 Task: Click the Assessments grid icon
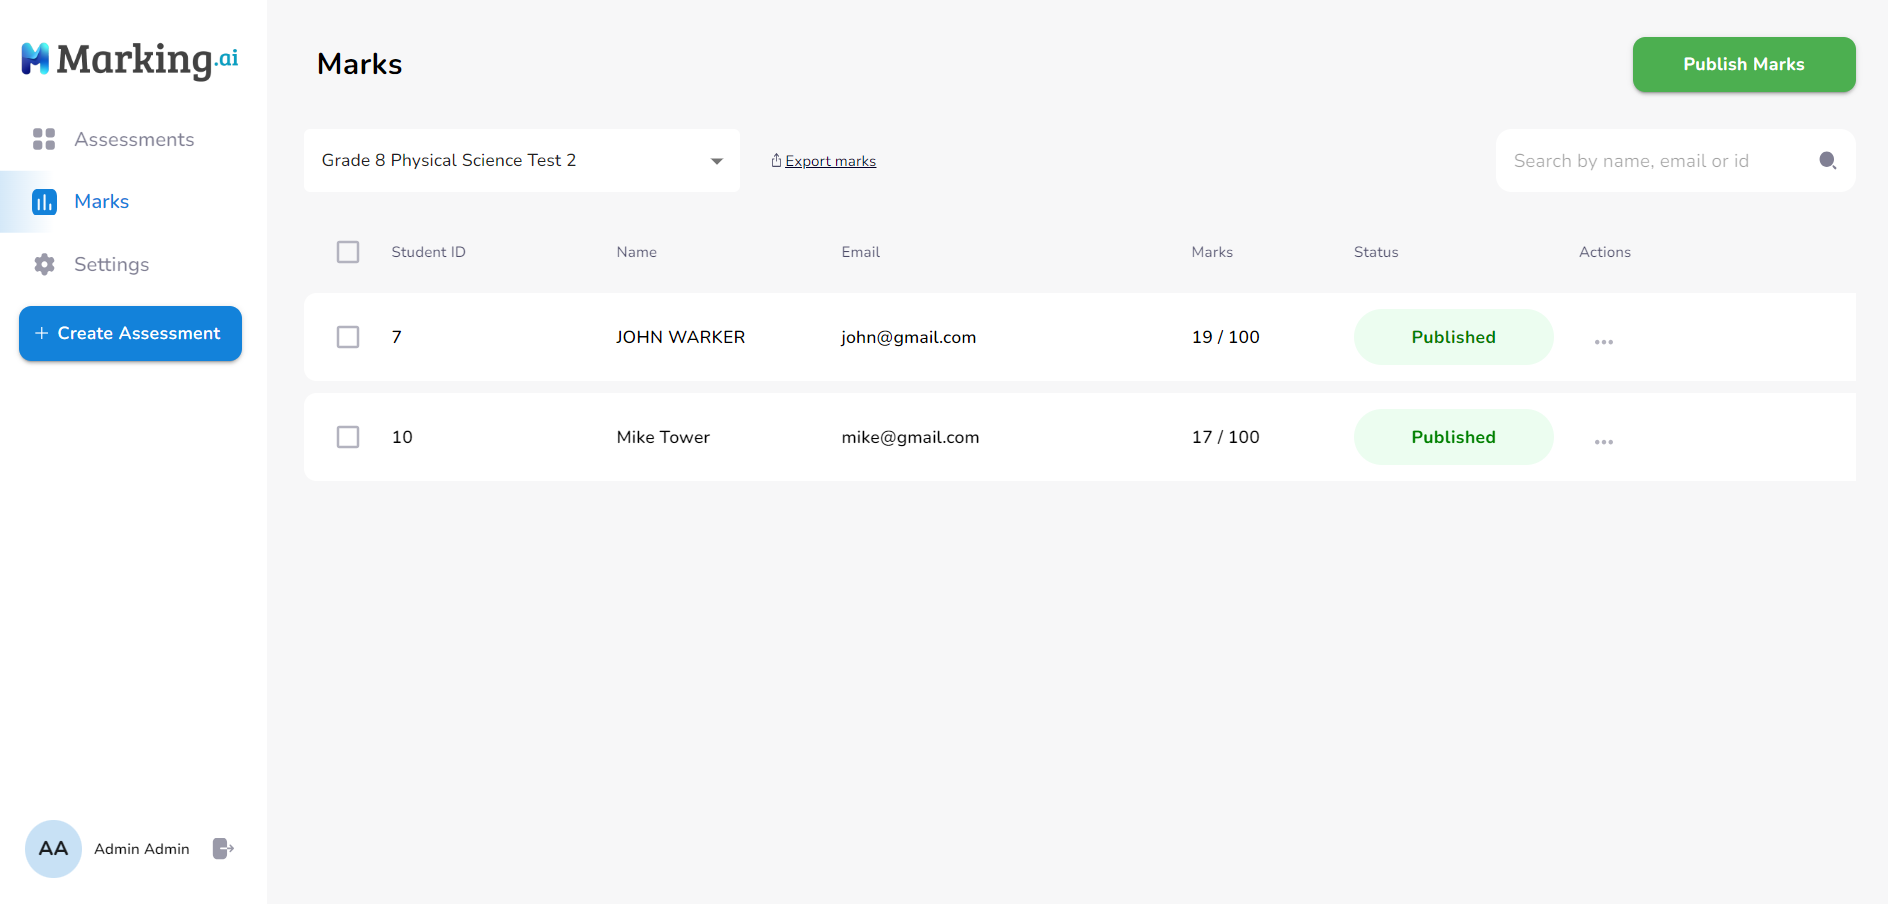pyautogui.click(x=44, y=139)
